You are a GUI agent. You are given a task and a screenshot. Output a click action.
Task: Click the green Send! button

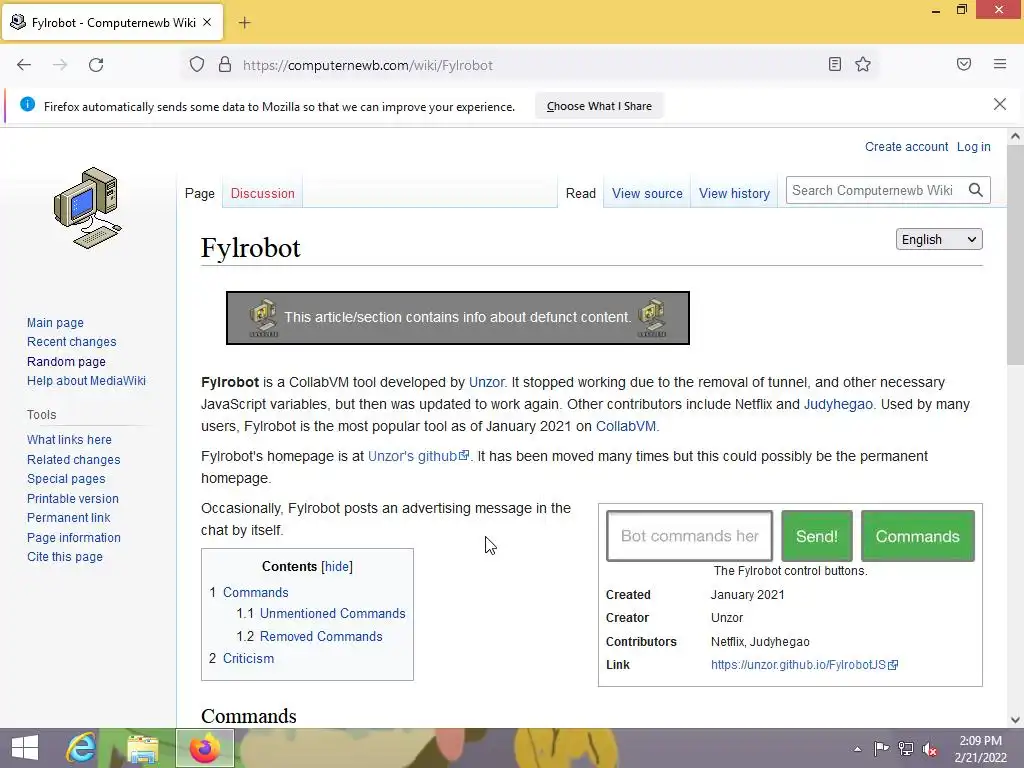point(816,536)
